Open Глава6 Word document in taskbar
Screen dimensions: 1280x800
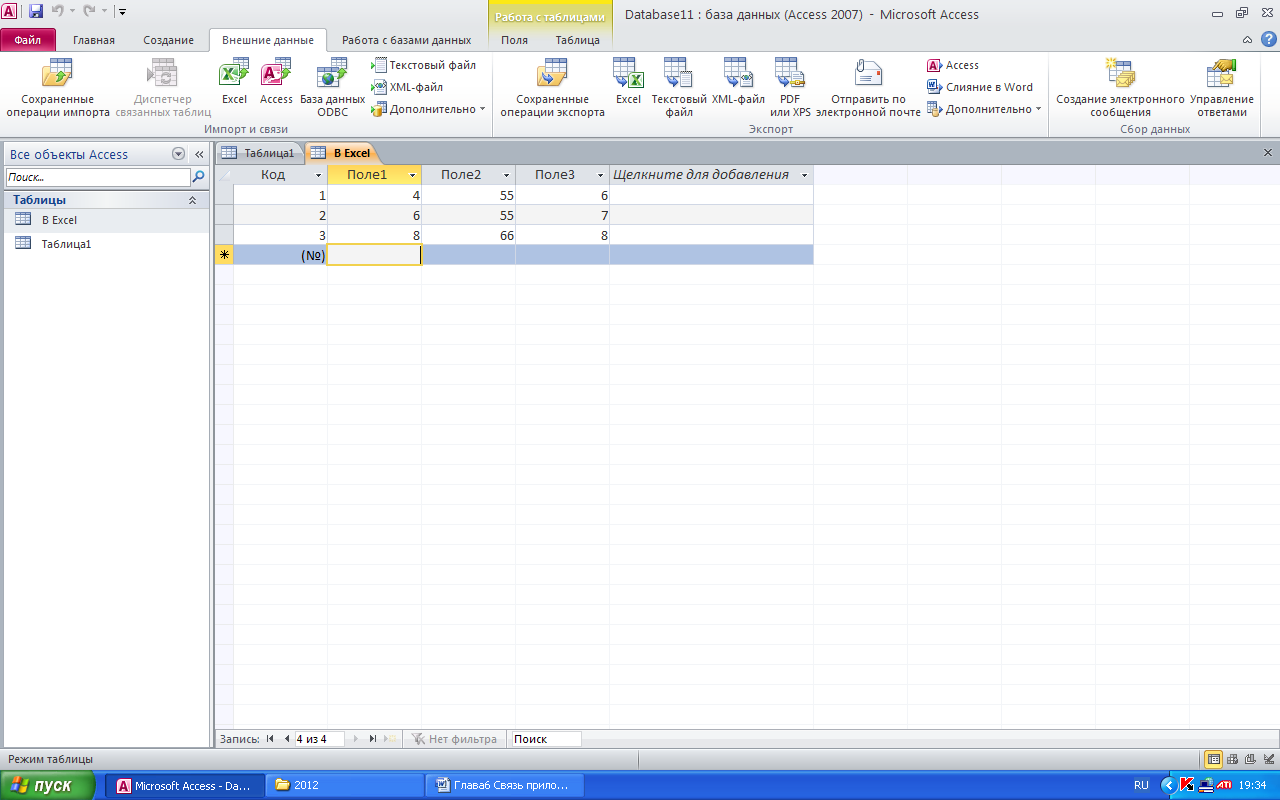point(505,786)
